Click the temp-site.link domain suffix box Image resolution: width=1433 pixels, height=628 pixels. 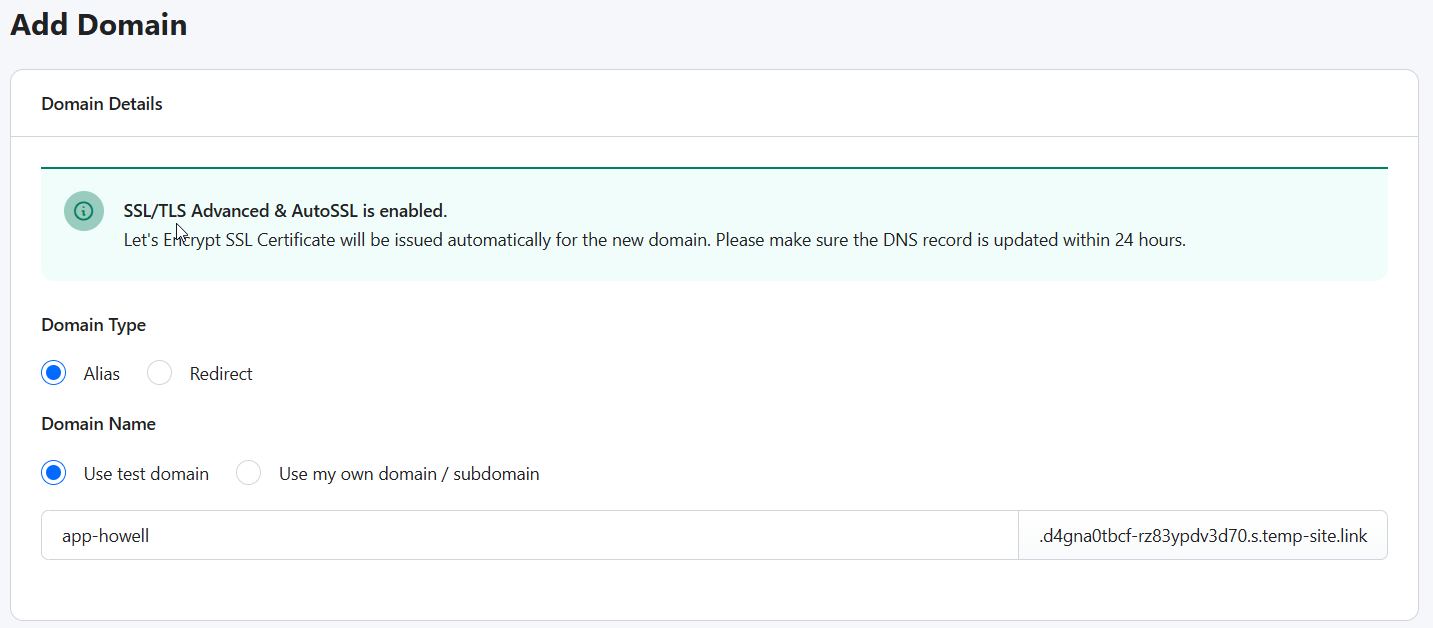1202,536
